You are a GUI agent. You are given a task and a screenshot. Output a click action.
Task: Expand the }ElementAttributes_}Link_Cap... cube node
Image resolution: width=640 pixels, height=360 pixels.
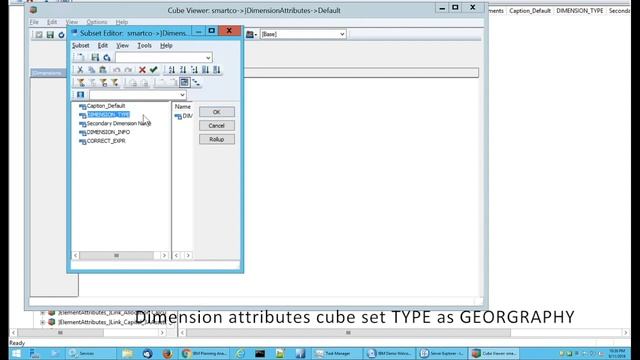[42, 322]
